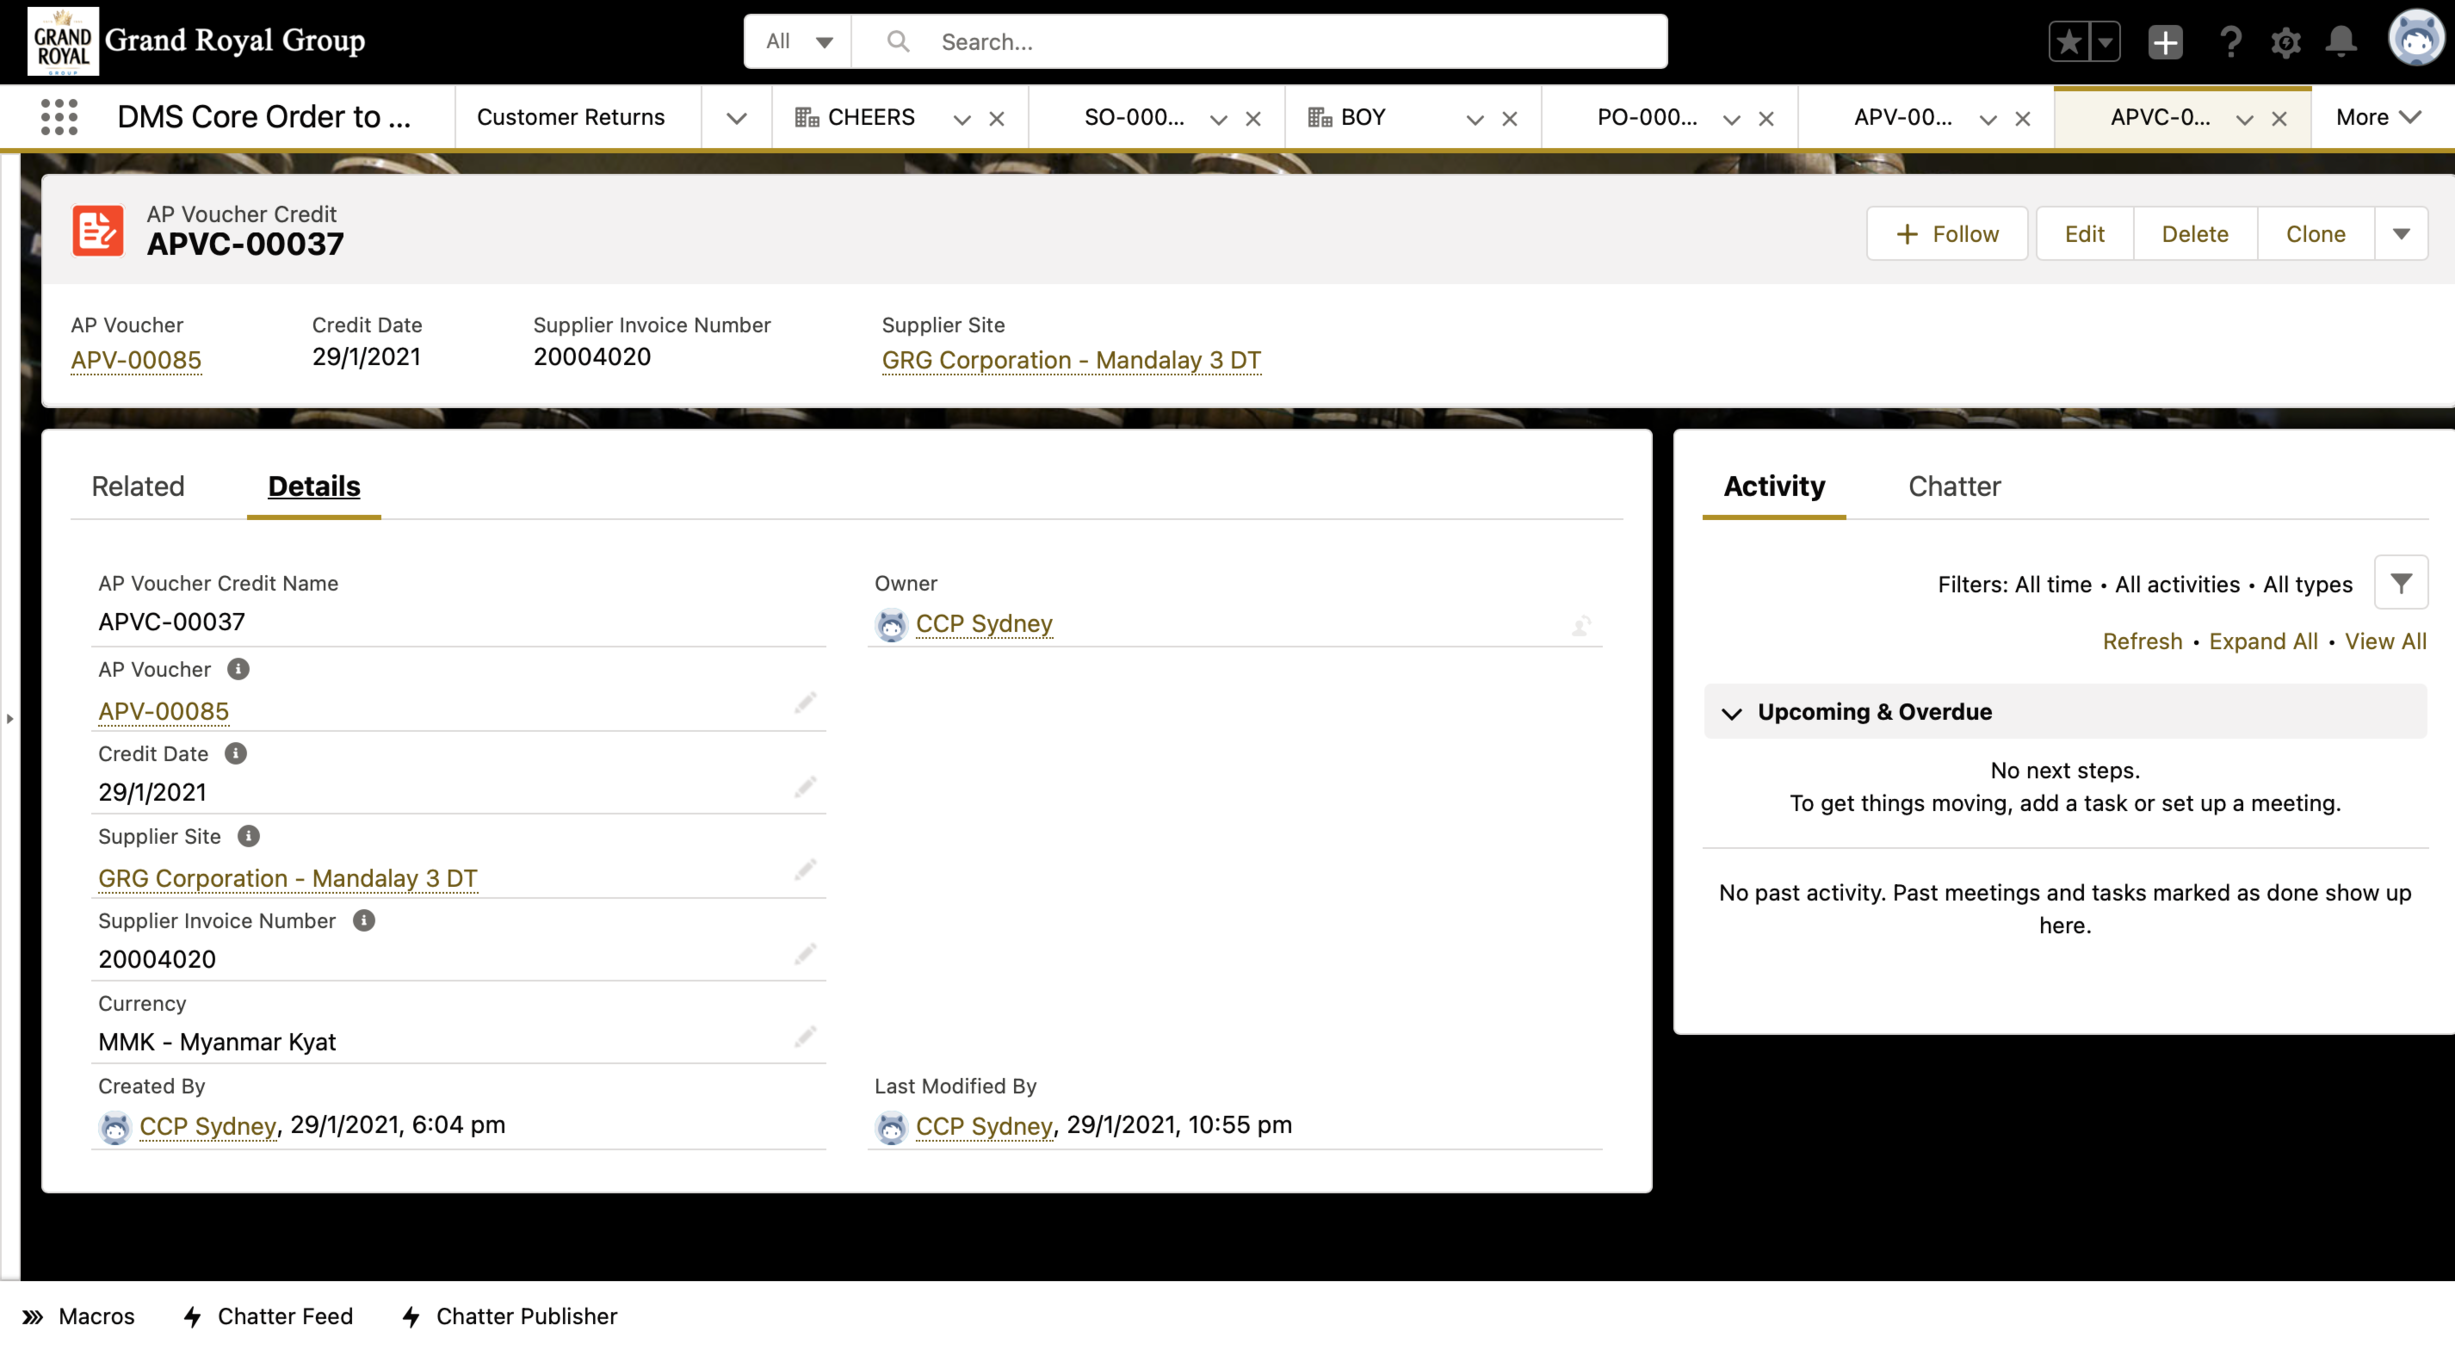Close the CHEERS workspace tab

[997, 119]
